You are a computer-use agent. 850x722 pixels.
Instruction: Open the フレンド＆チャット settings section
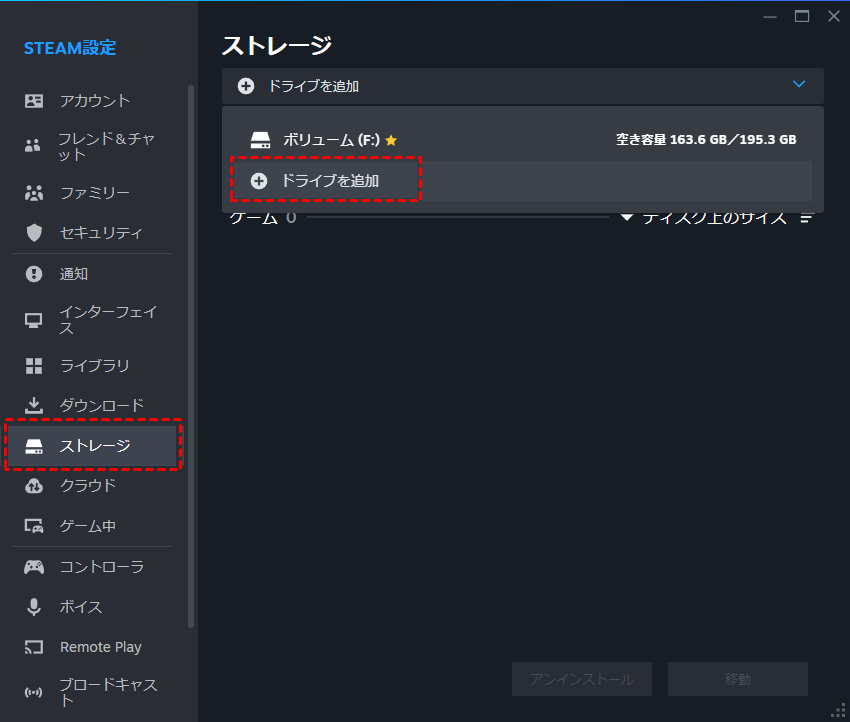point(93,146)
